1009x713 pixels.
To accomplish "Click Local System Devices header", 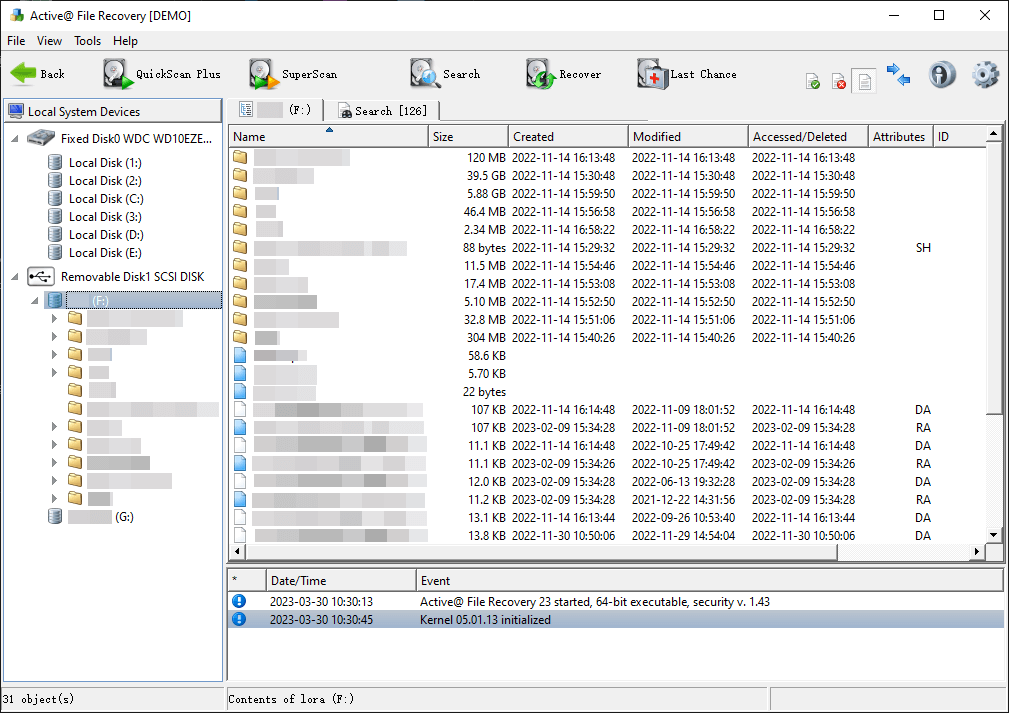I will click(x=113, y=111).
